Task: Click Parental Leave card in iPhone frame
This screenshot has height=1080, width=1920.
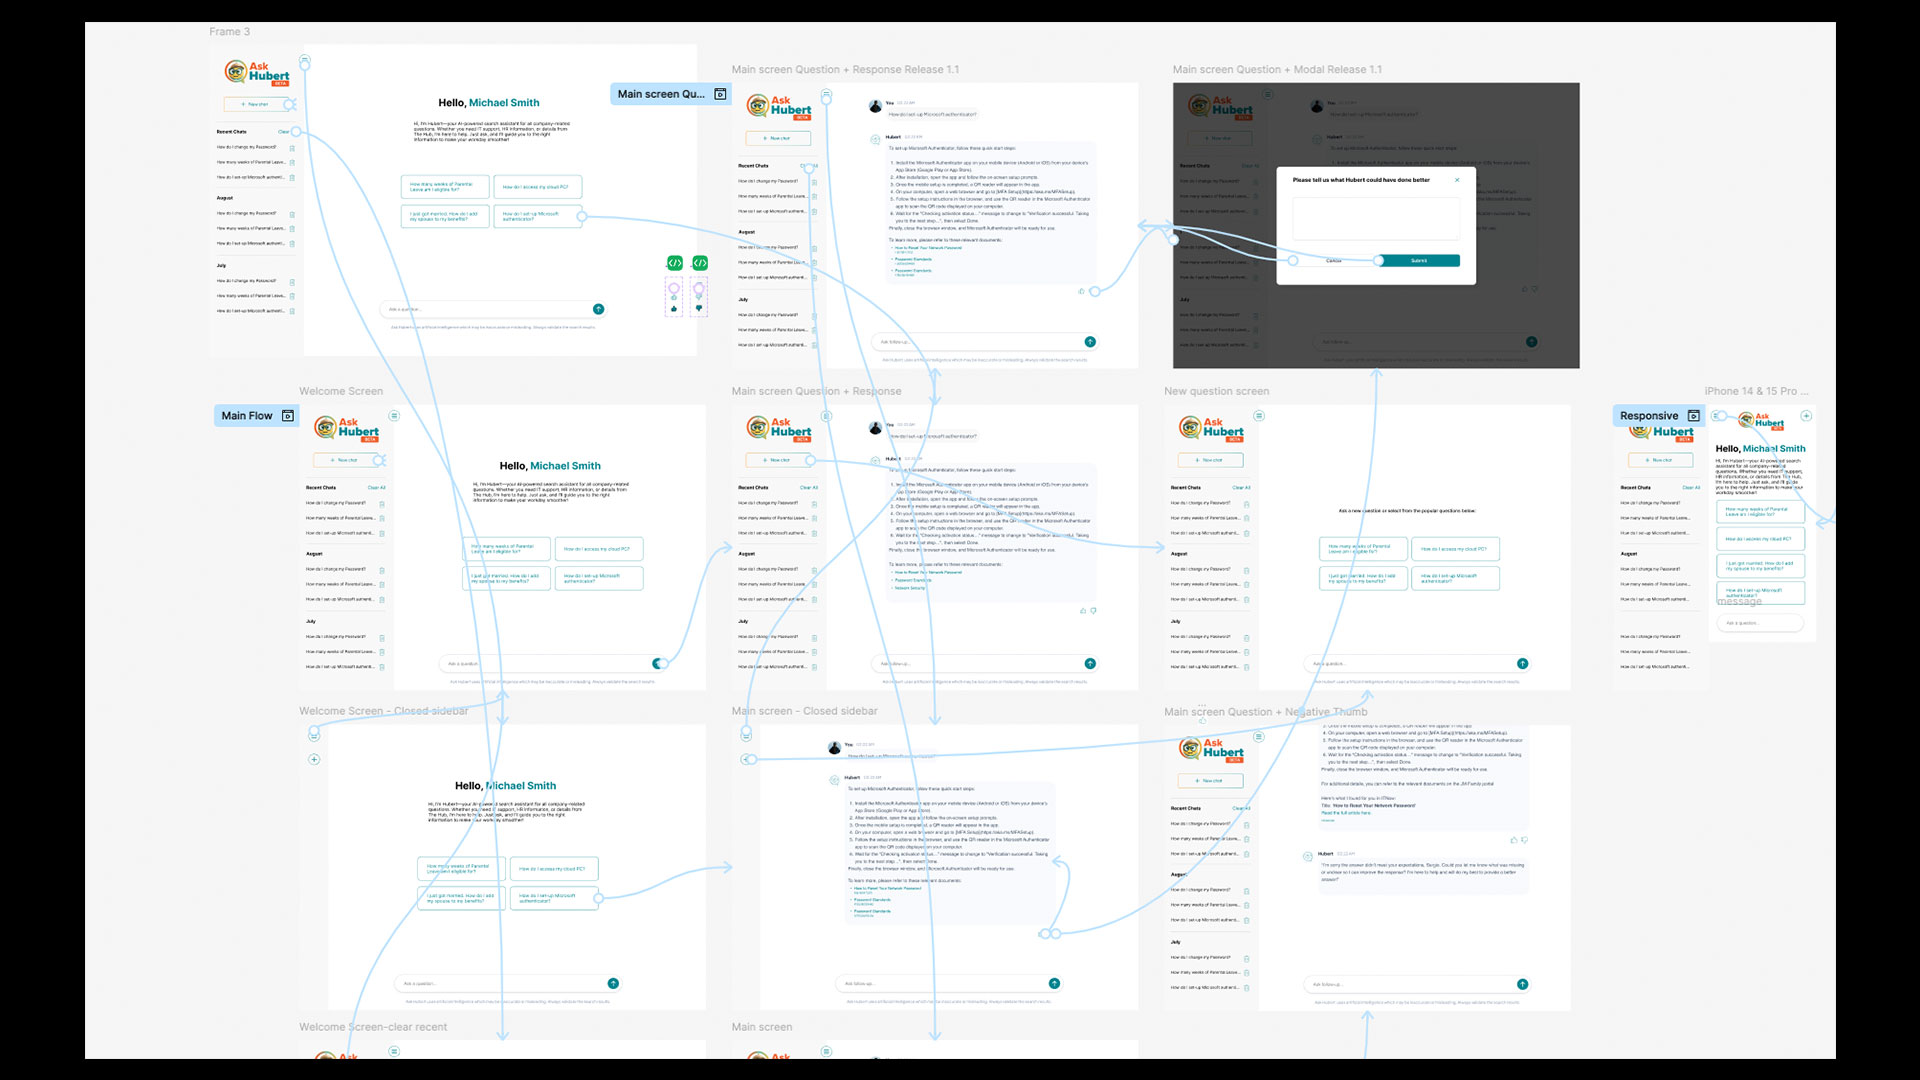Action: [x=1760, y=512]
